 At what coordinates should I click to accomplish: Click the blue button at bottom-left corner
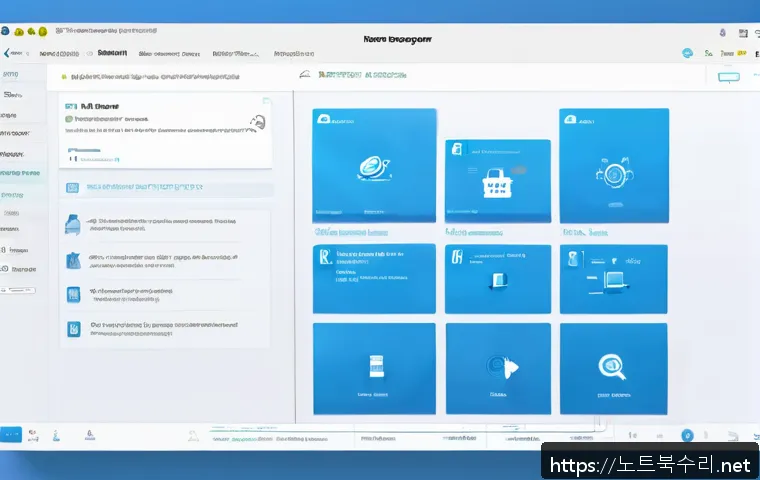point(11,435)
